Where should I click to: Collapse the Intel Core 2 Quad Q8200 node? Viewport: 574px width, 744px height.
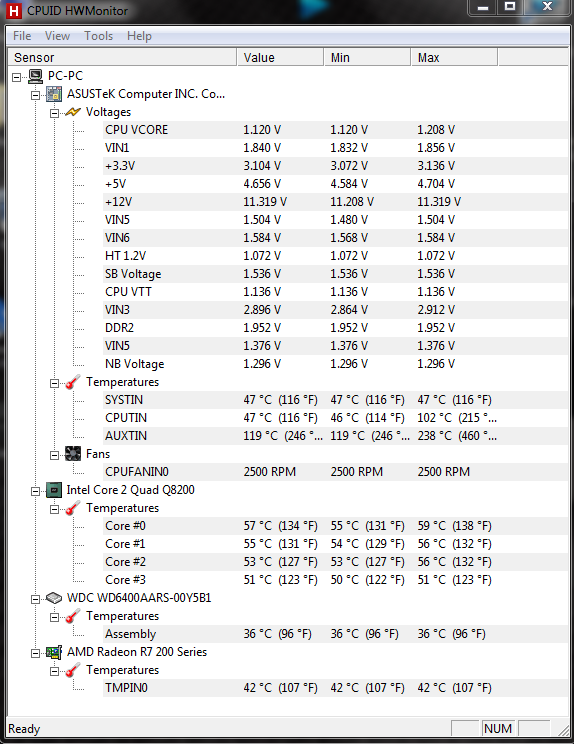pyautogui.click(x=36, y=492)
